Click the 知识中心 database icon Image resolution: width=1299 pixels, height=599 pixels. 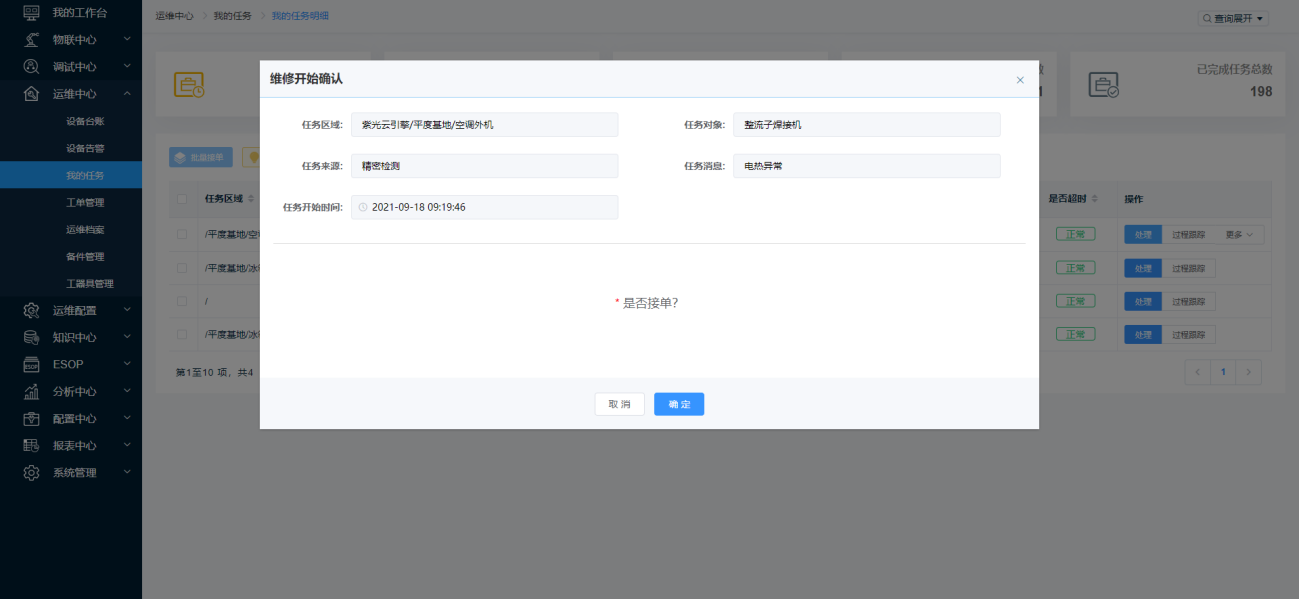pos(32,337)
